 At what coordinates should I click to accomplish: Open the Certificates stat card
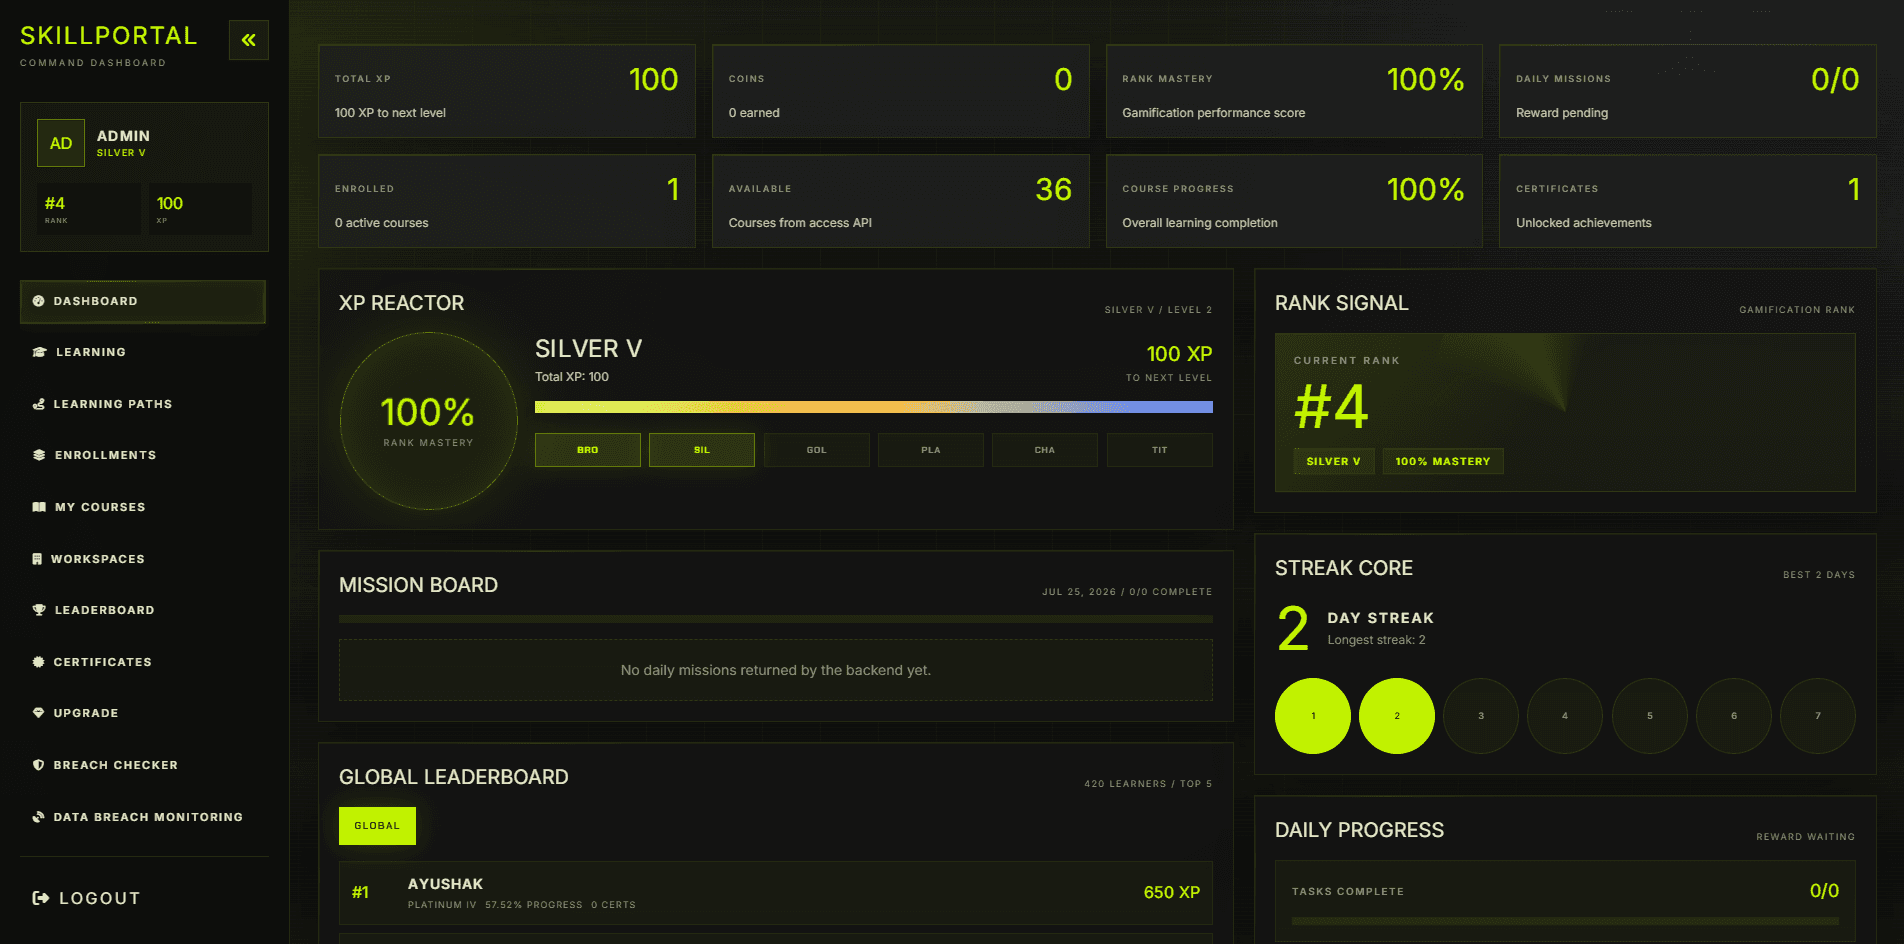(x=1688, y=201)
